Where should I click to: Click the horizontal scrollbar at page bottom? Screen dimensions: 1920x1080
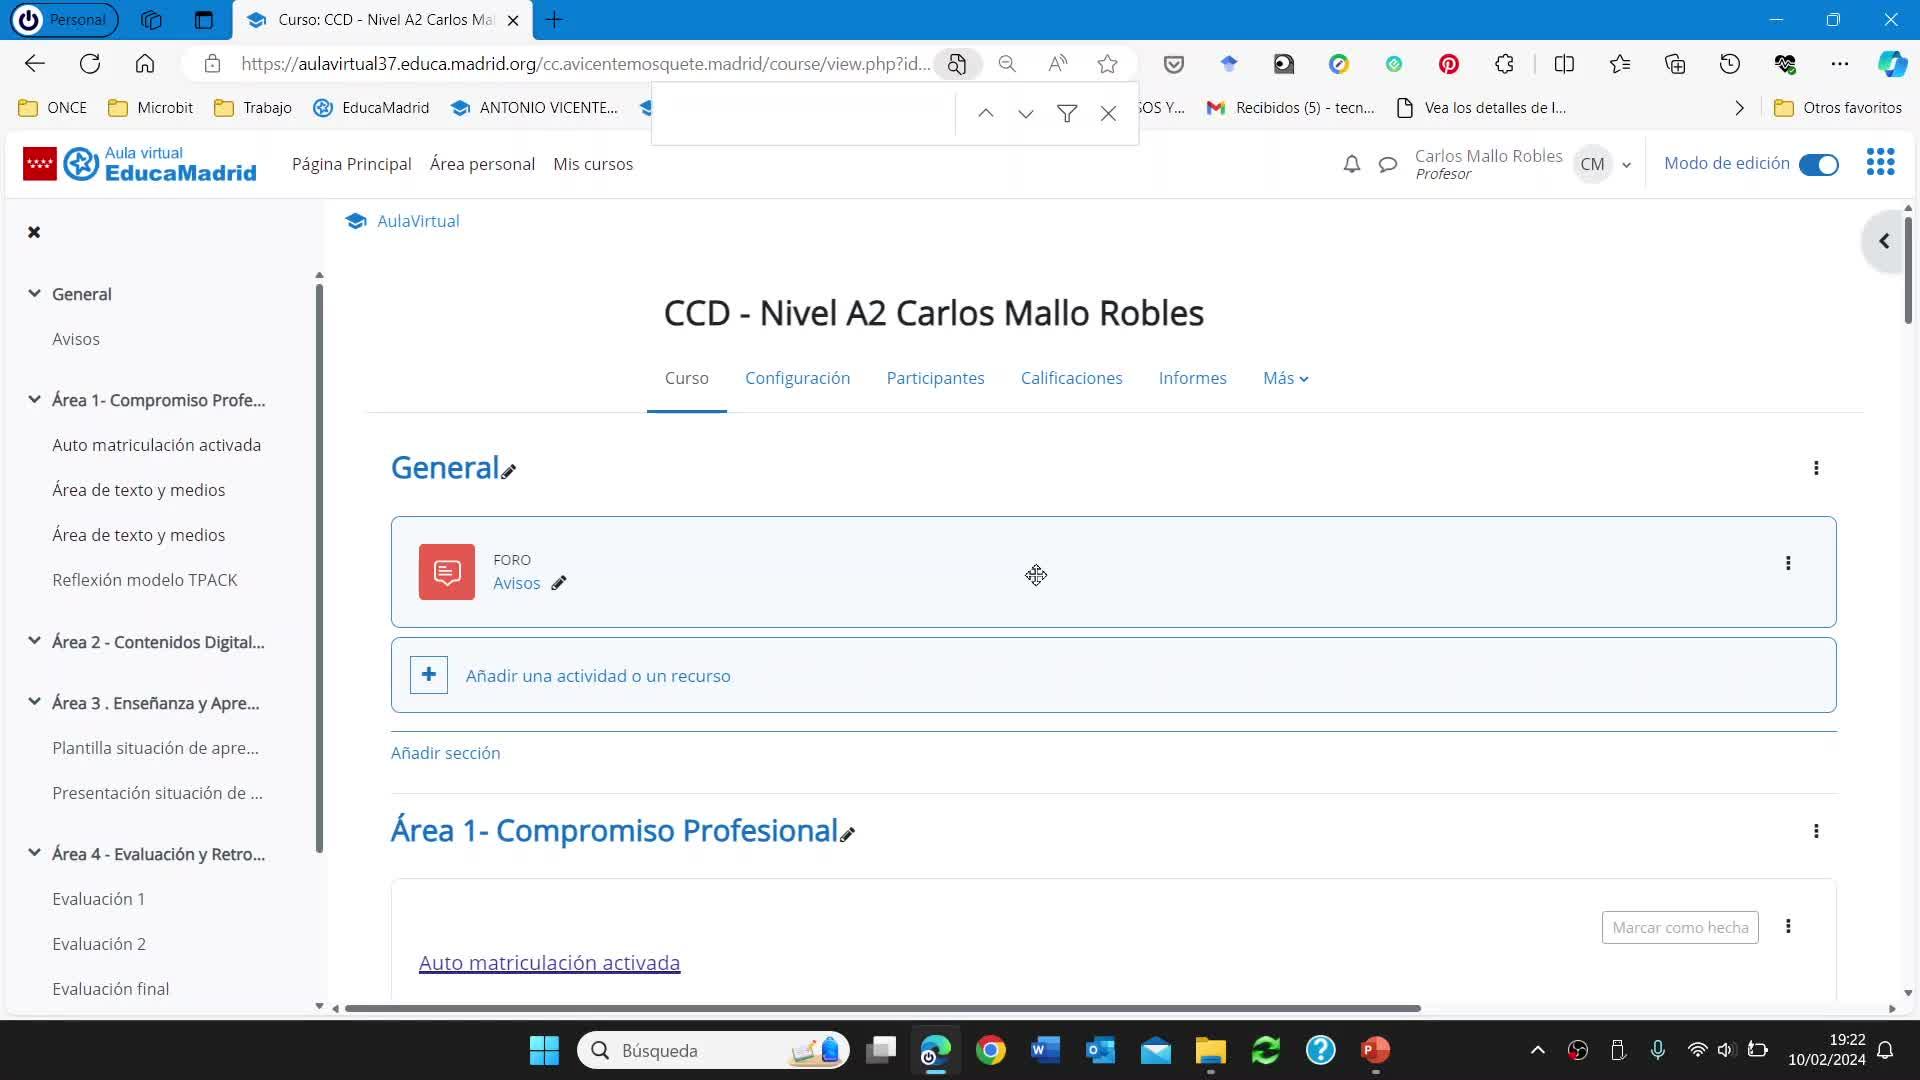tap(880, 1008)
